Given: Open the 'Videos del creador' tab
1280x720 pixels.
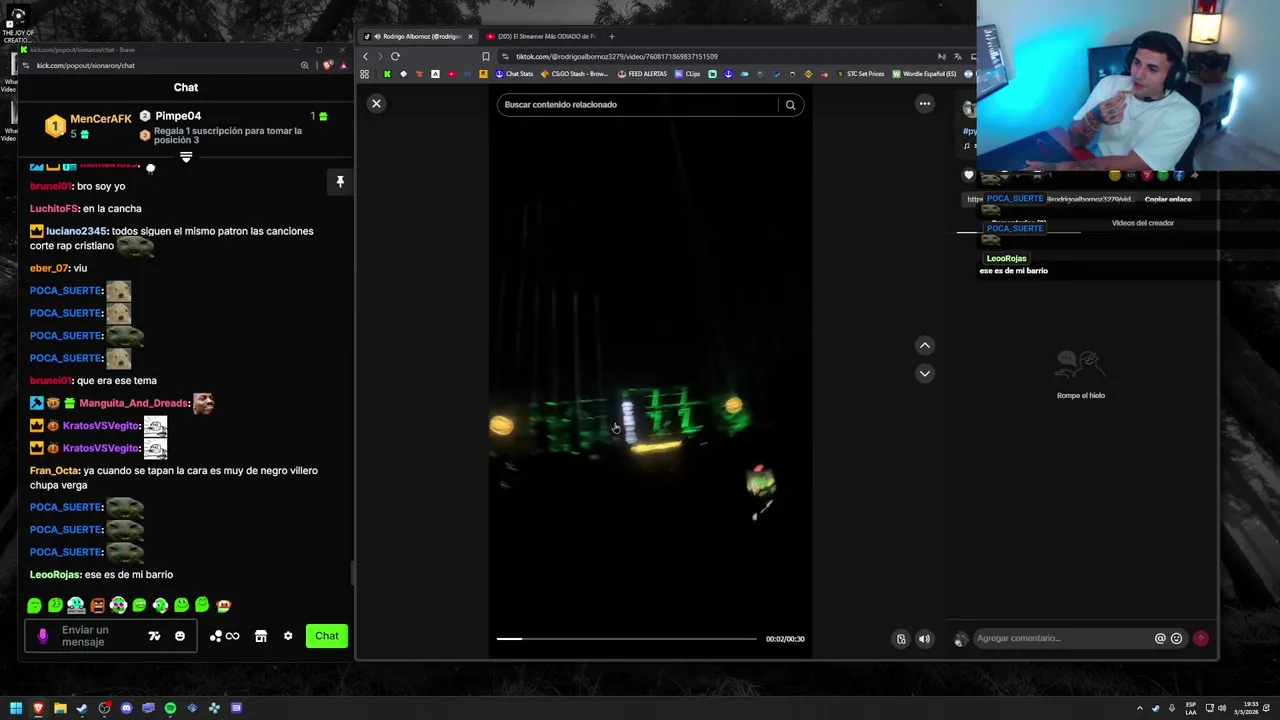Looking at the screenshot, I should point(1142,223).
